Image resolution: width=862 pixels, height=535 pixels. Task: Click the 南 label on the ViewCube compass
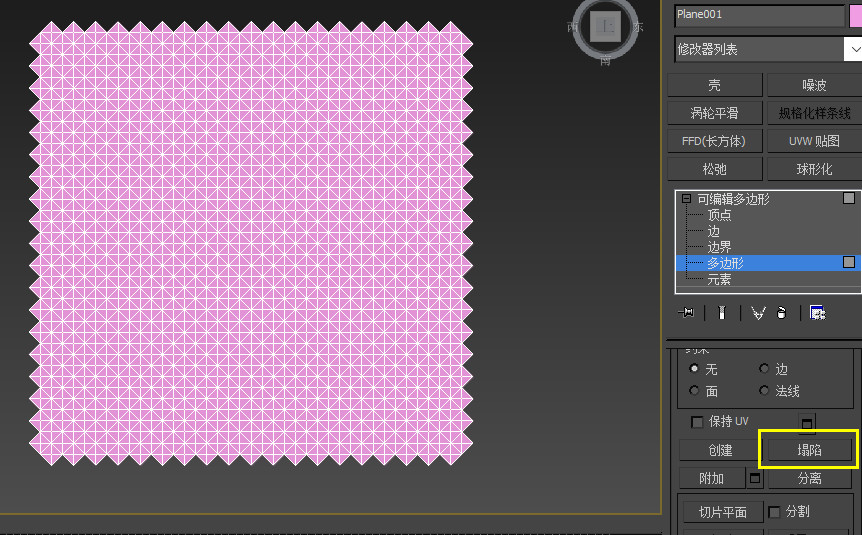tap(605, 60)
